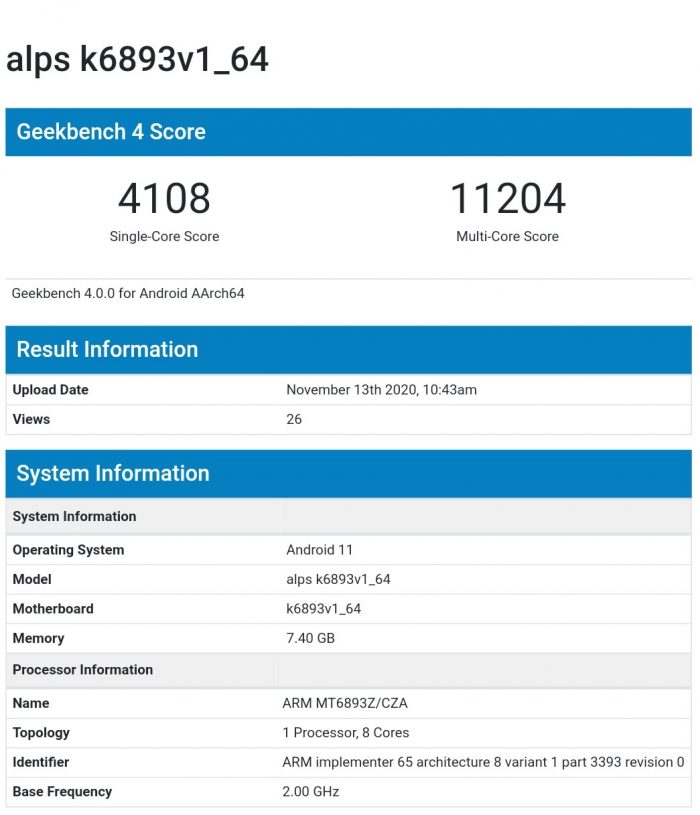Select the 7.40 GB memory value
The image size is (700, 815).
(310, 638)
